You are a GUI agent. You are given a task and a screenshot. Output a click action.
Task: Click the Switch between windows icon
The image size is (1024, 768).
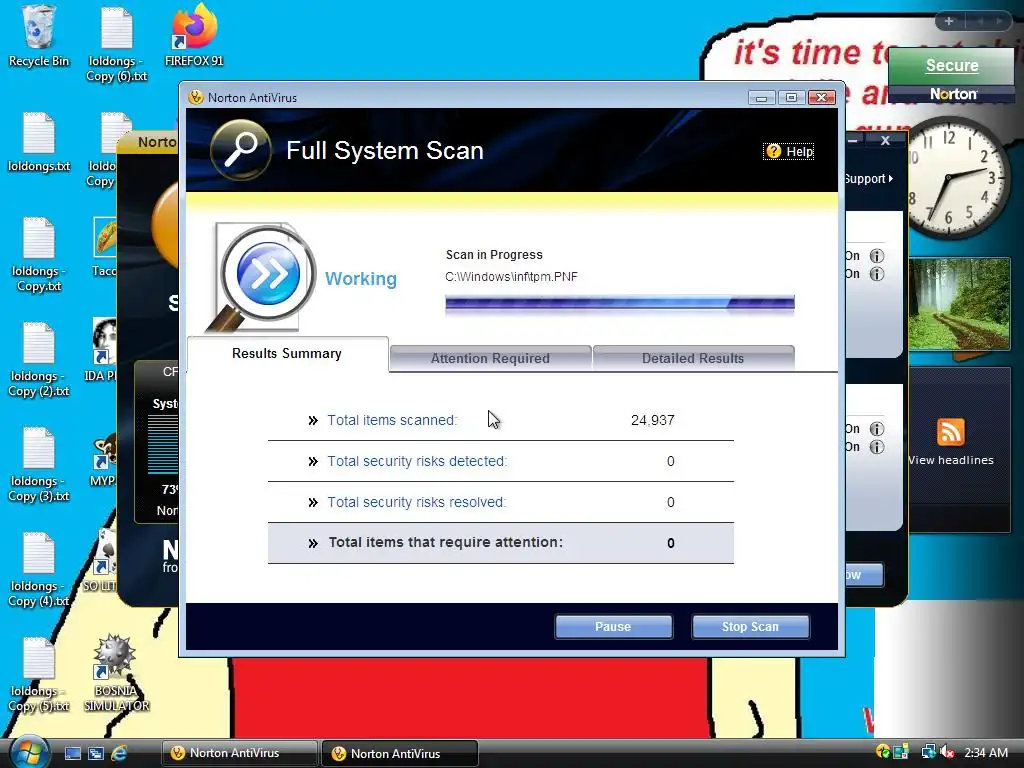point(96,753)
